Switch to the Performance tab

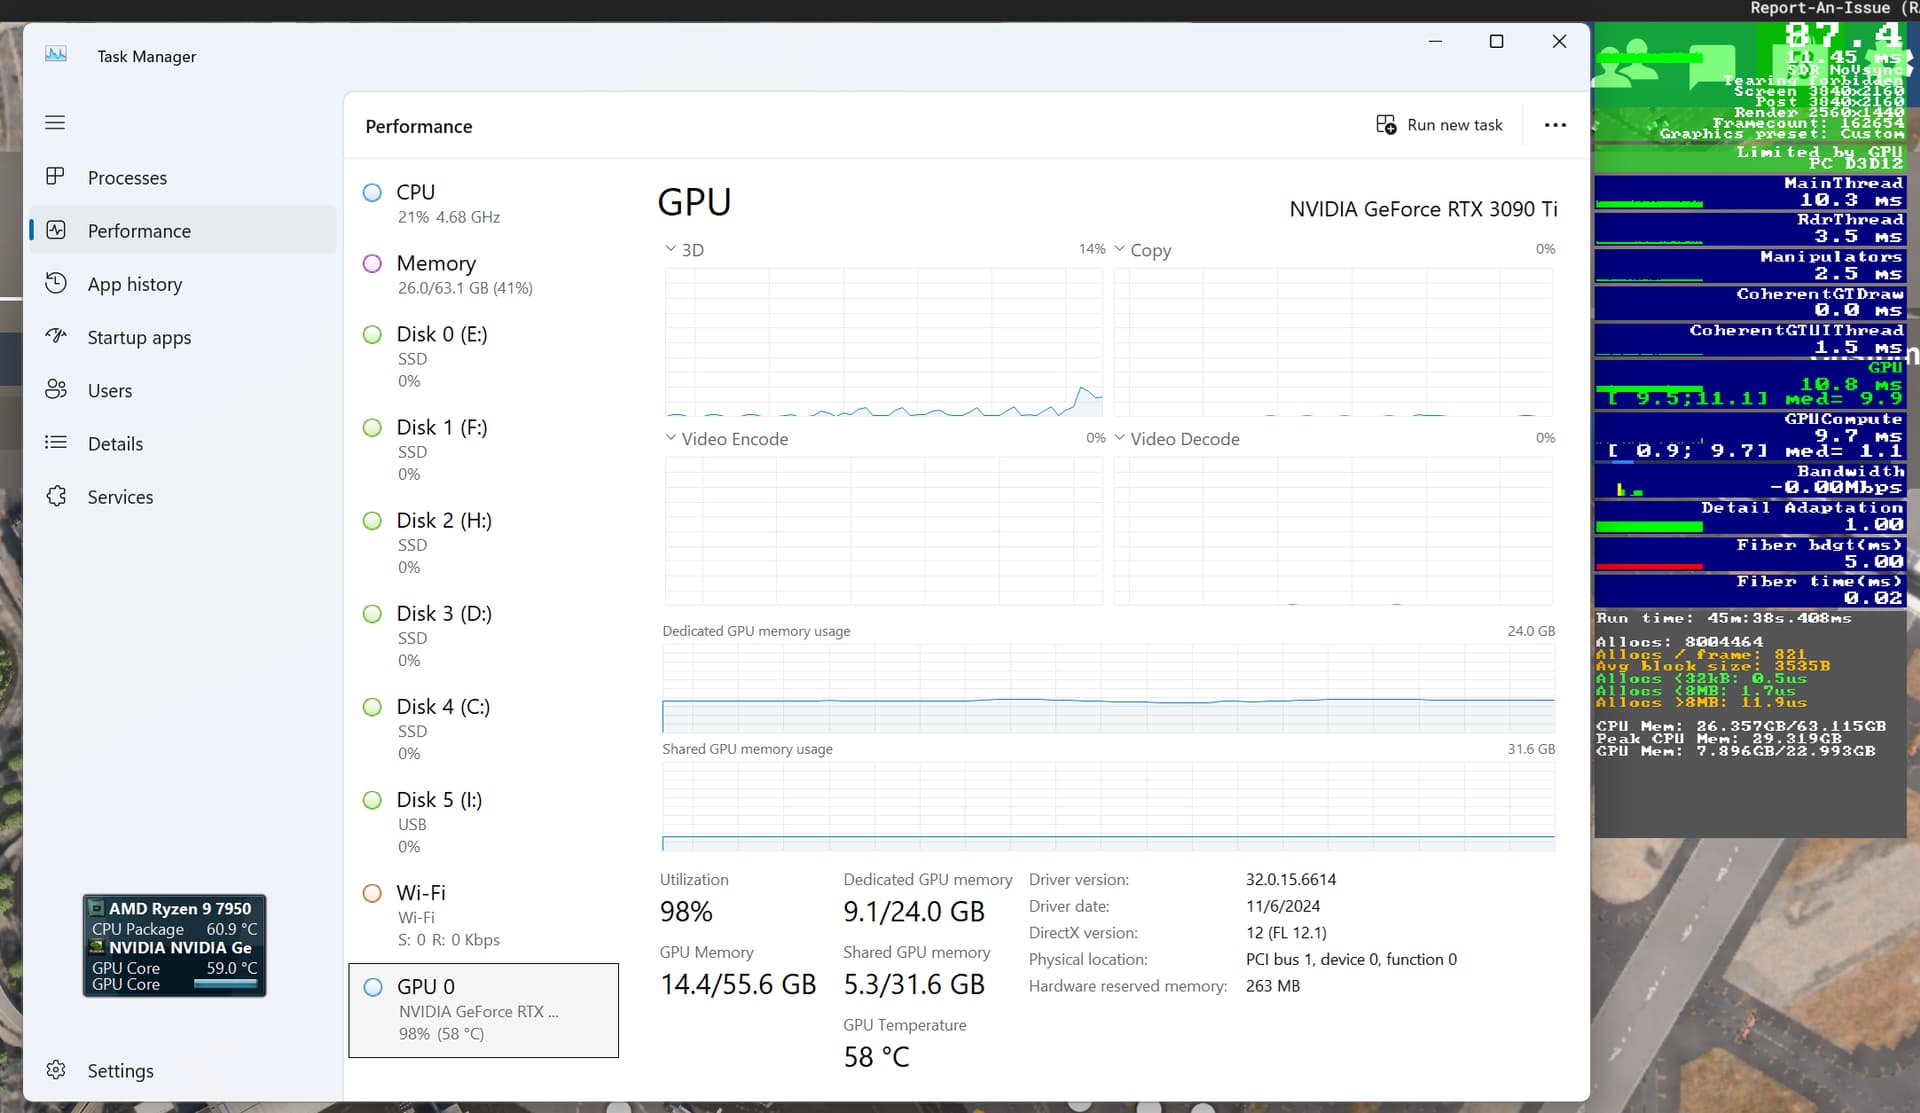click(139, 231)
